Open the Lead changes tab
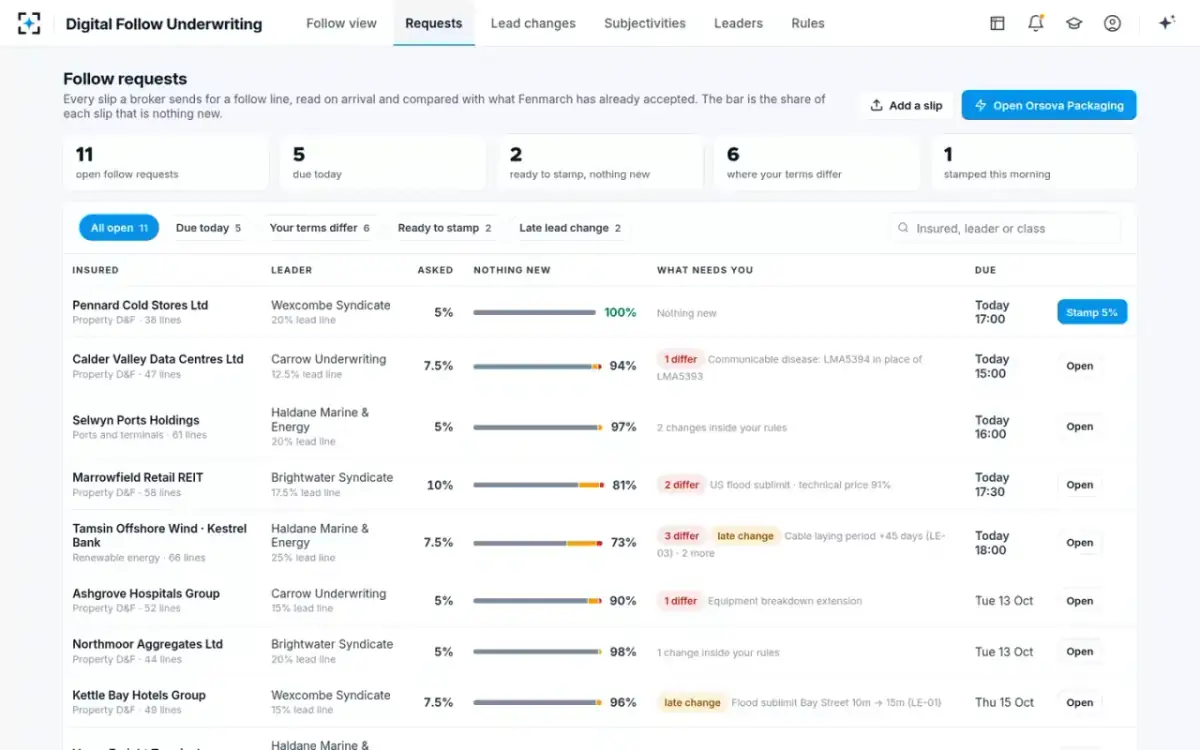This screenshot has width=1200, height=750. click(x=533, y=23)
